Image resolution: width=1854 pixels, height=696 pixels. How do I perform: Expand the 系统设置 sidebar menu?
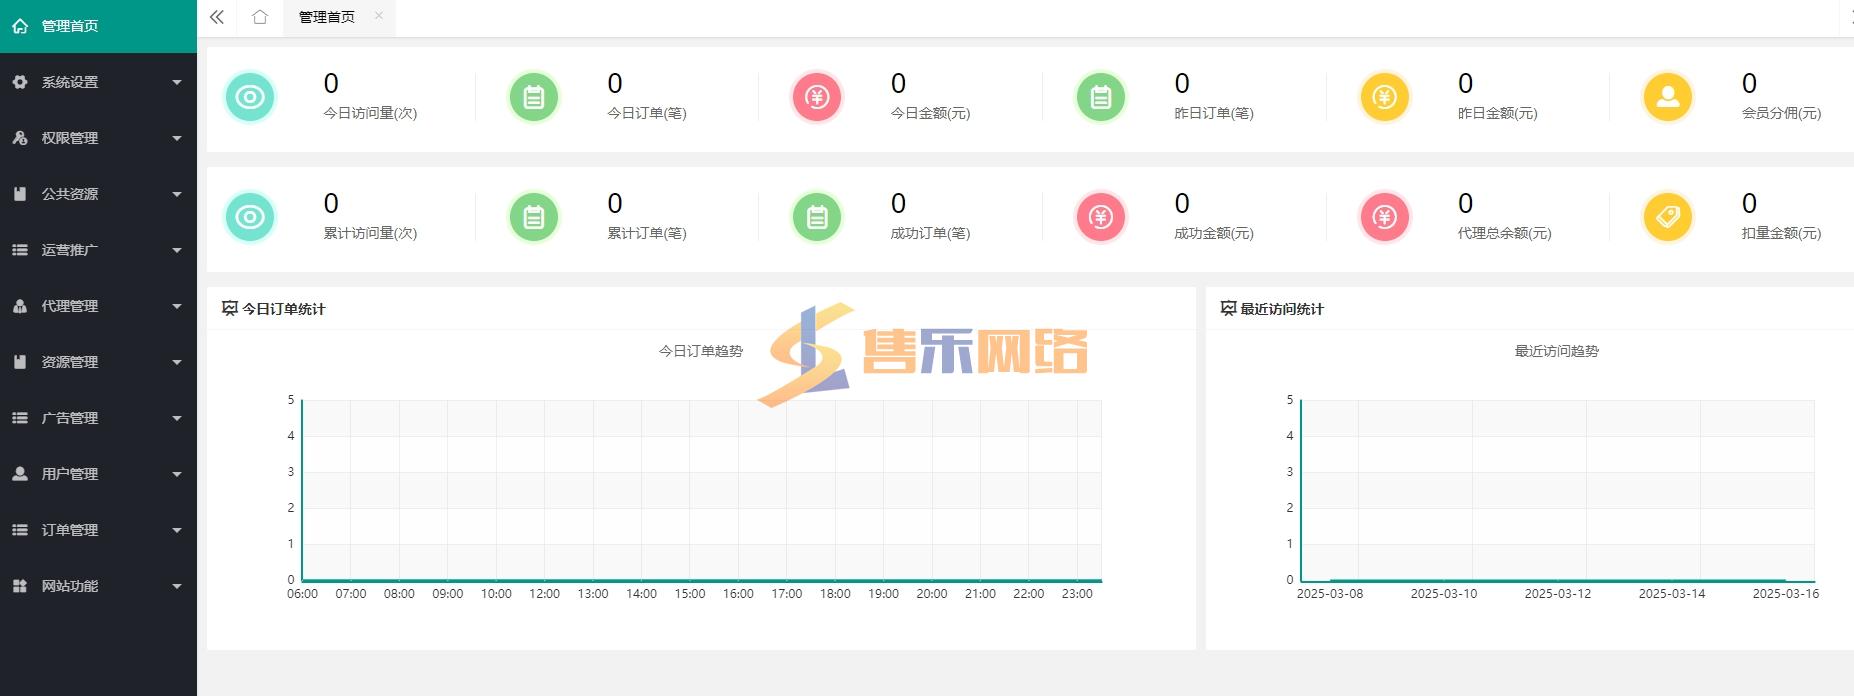click(x=97, y=82)
